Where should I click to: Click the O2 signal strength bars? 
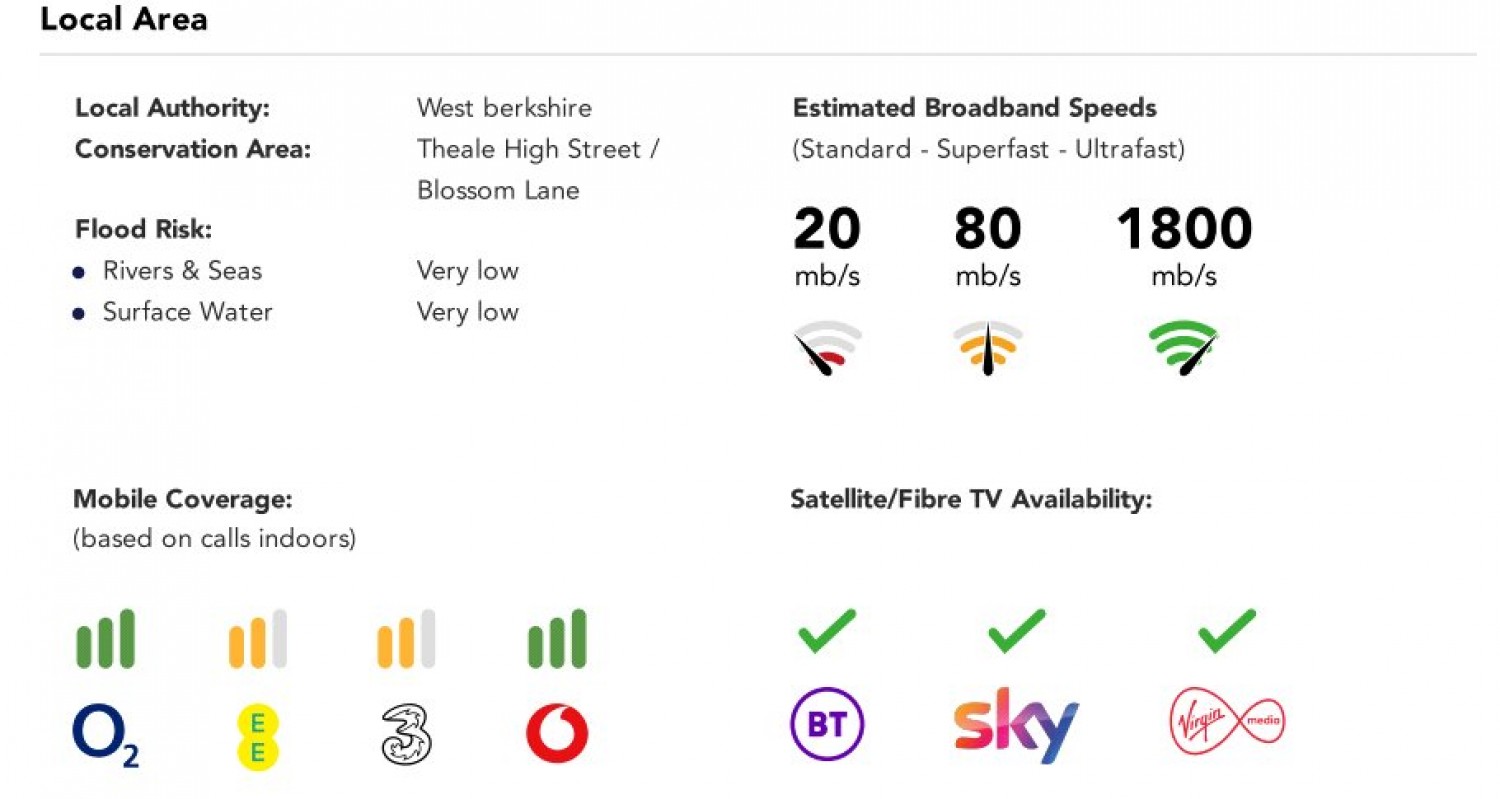(x=105, y=639)
